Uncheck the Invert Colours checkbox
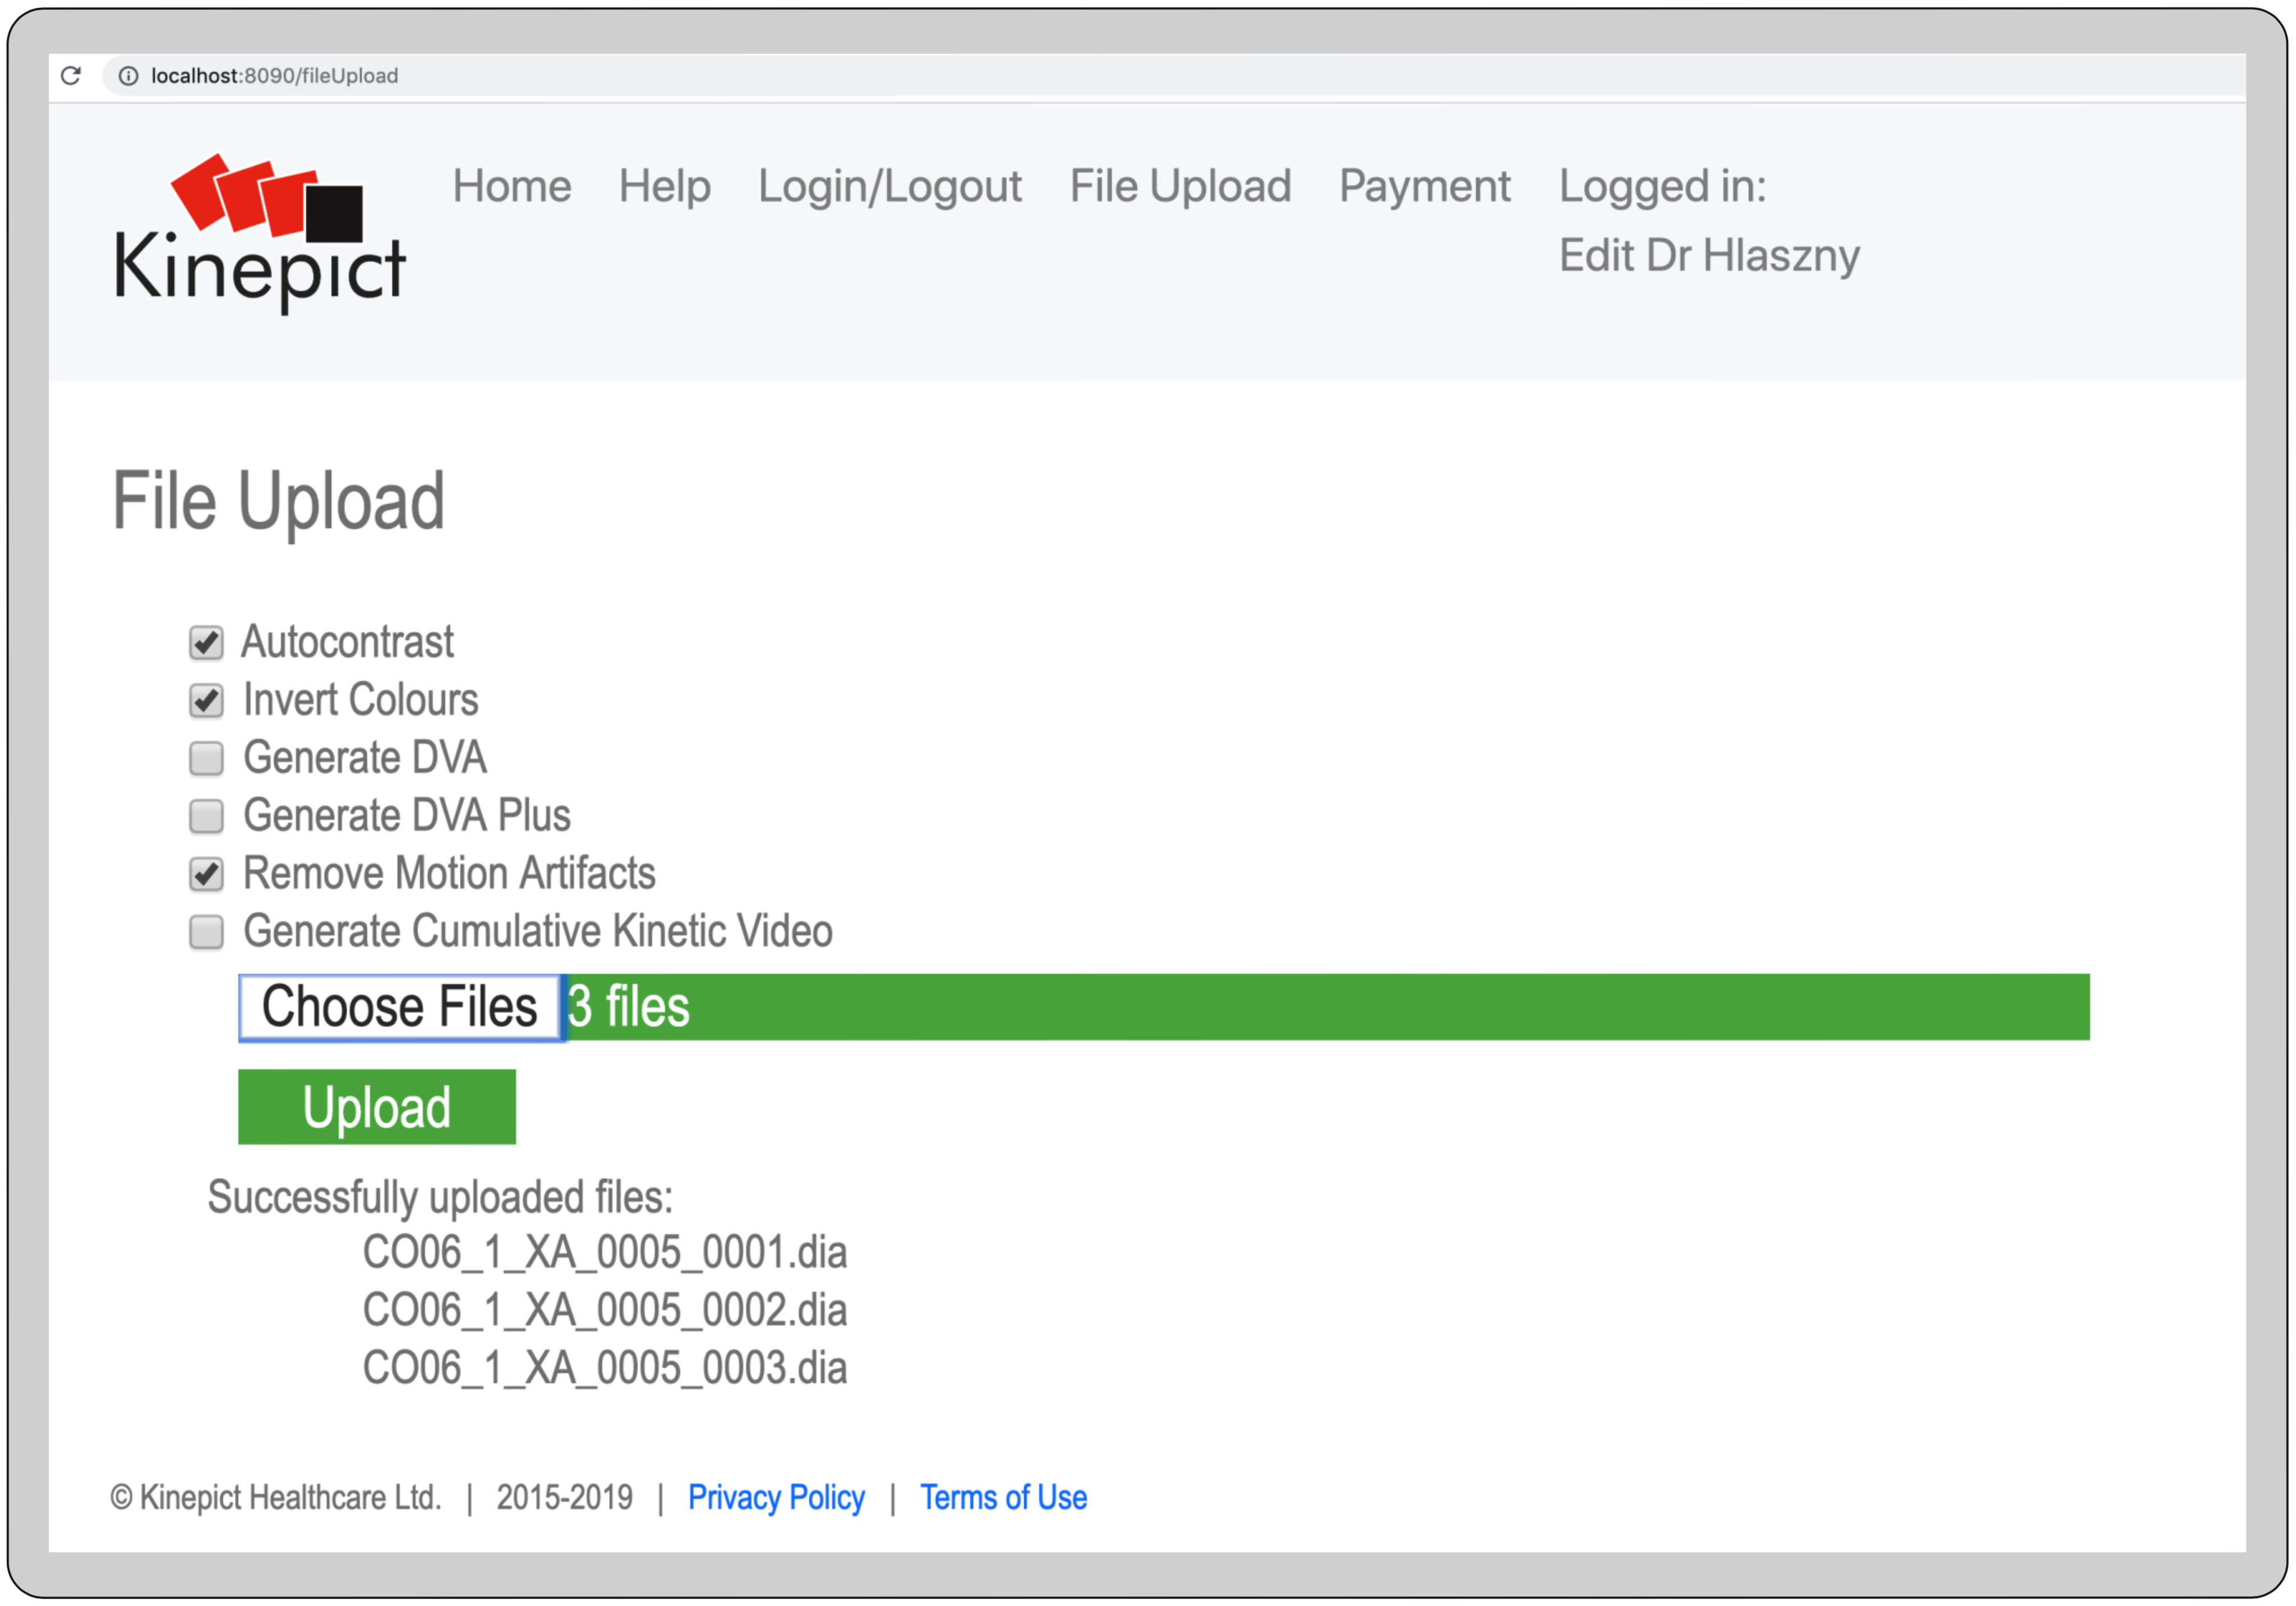 [206, 701]
